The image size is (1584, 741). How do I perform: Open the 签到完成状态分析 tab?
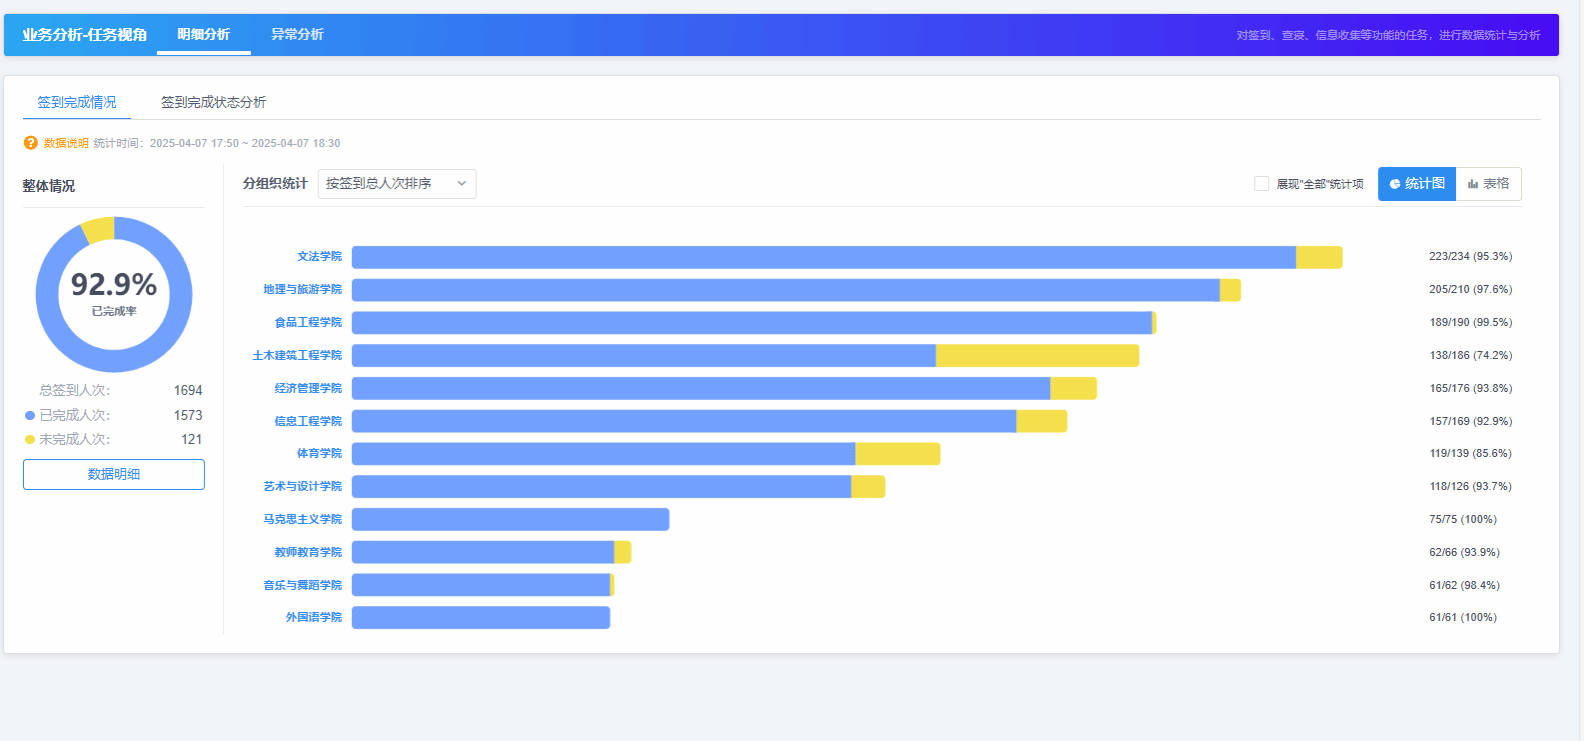213,102
